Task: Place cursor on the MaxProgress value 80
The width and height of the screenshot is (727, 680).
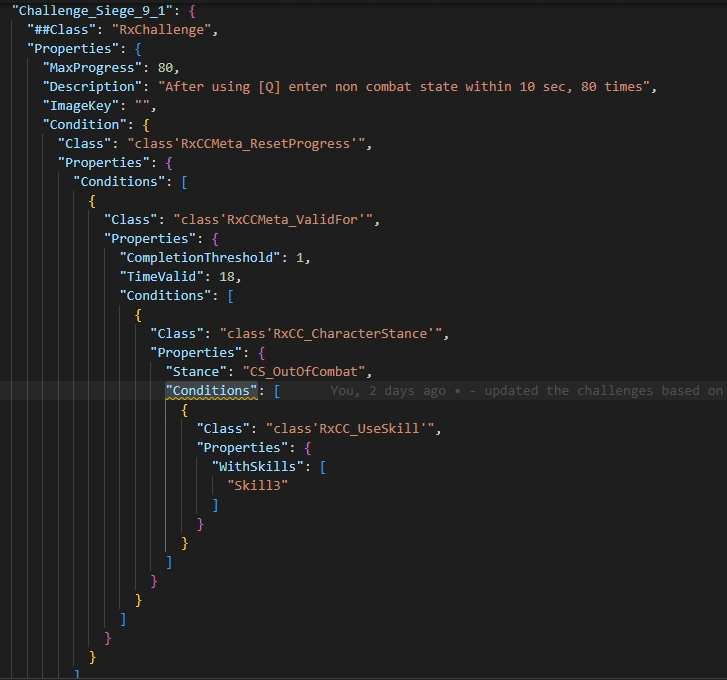Action: pos(168,67)
